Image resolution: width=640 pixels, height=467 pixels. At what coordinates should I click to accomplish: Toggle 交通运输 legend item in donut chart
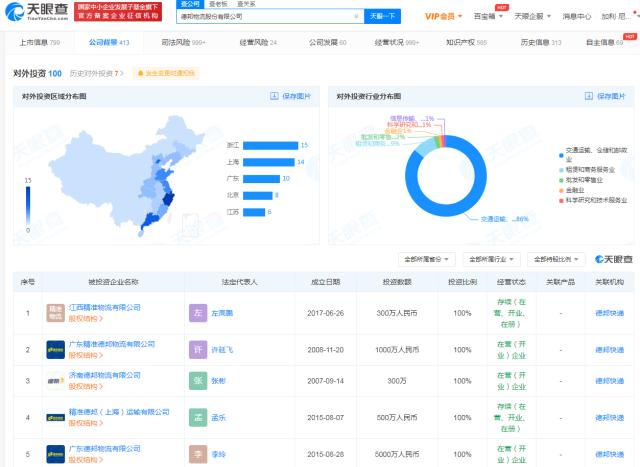tap(593, 154)
